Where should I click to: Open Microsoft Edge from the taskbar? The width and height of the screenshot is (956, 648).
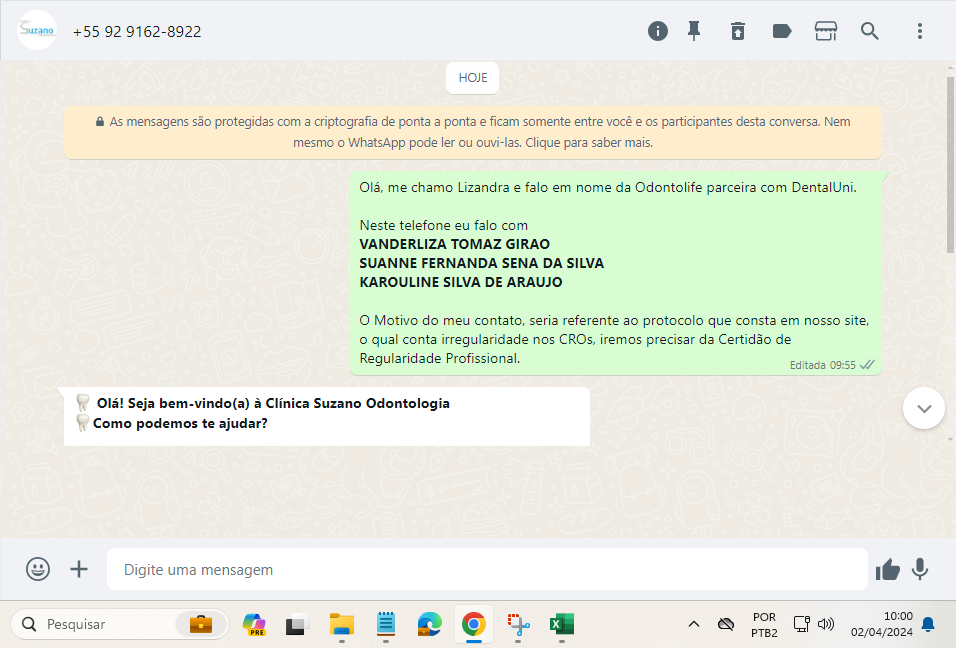429,624
